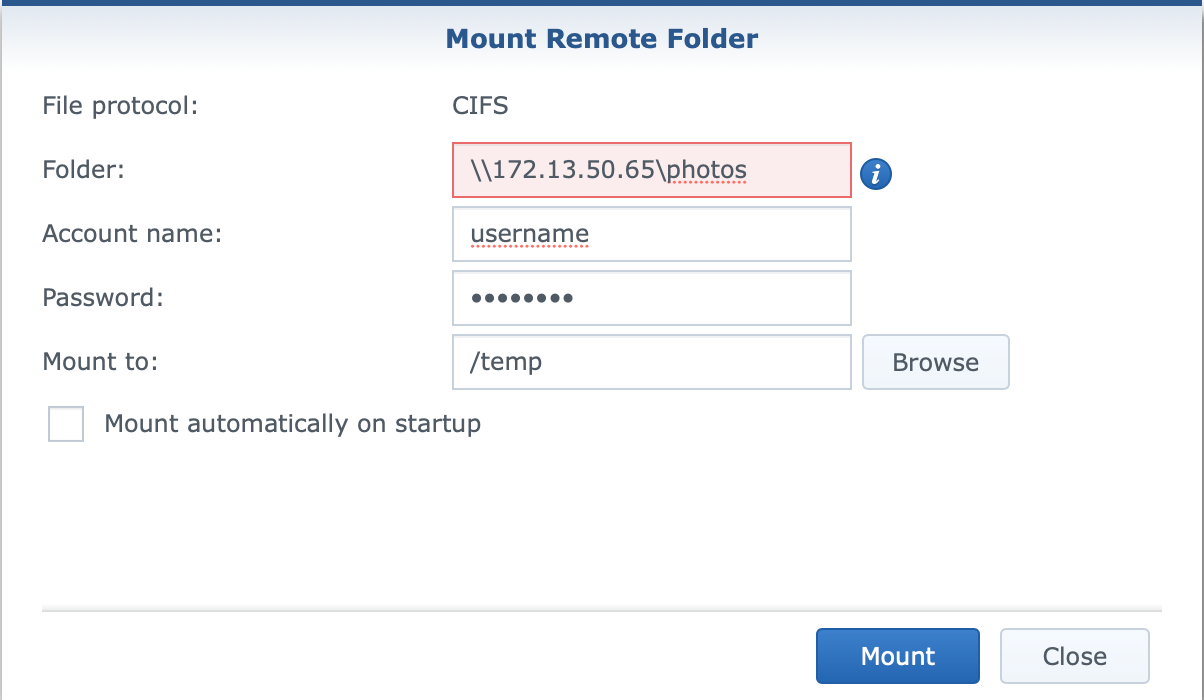
Task: Click the divider line above Mount button
Action: tap(602, 610)
